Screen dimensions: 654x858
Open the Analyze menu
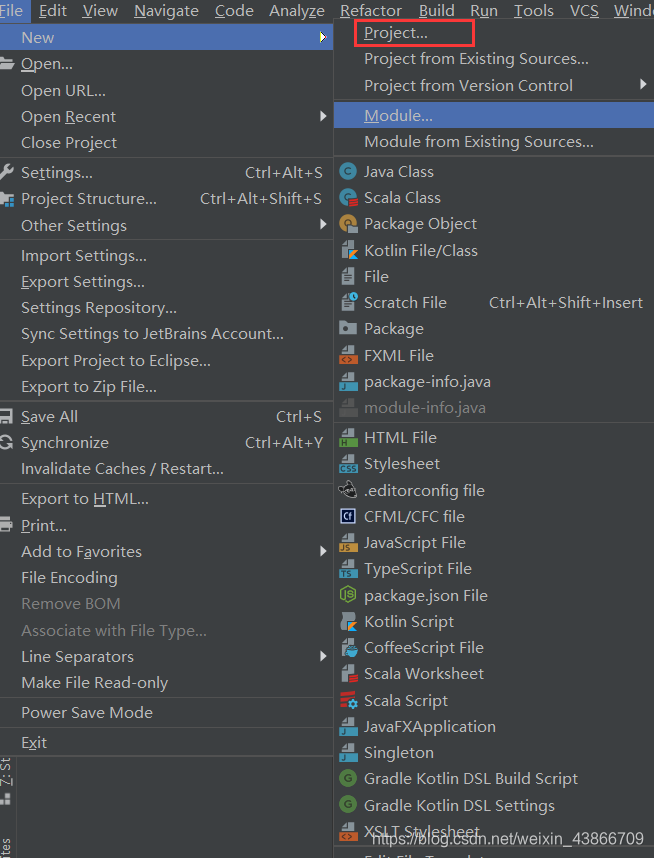click(297, 10)
